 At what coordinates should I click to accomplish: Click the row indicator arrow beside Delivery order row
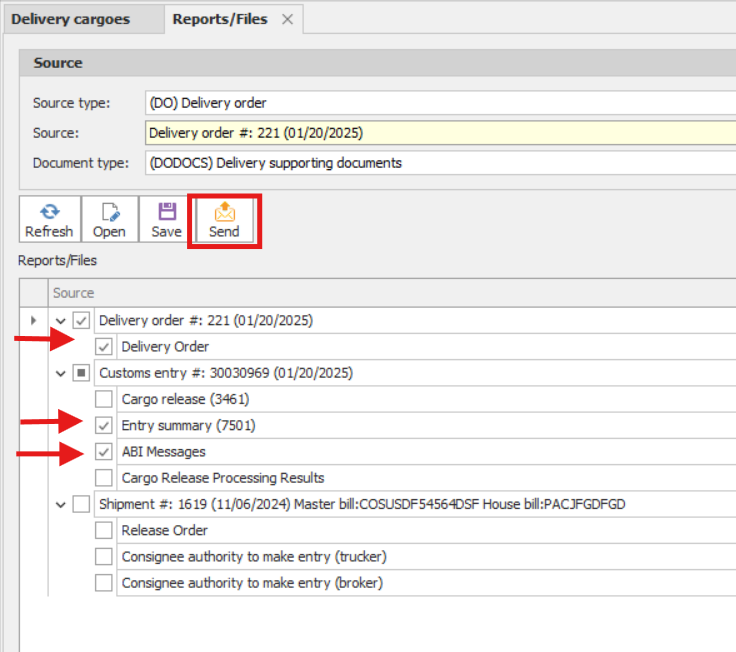[x=33, y=321]
